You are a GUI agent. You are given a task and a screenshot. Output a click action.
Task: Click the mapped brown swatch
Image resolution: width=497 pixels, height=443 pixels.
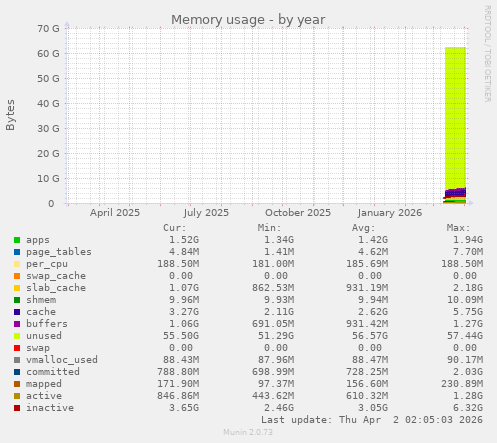pos(17,384)
